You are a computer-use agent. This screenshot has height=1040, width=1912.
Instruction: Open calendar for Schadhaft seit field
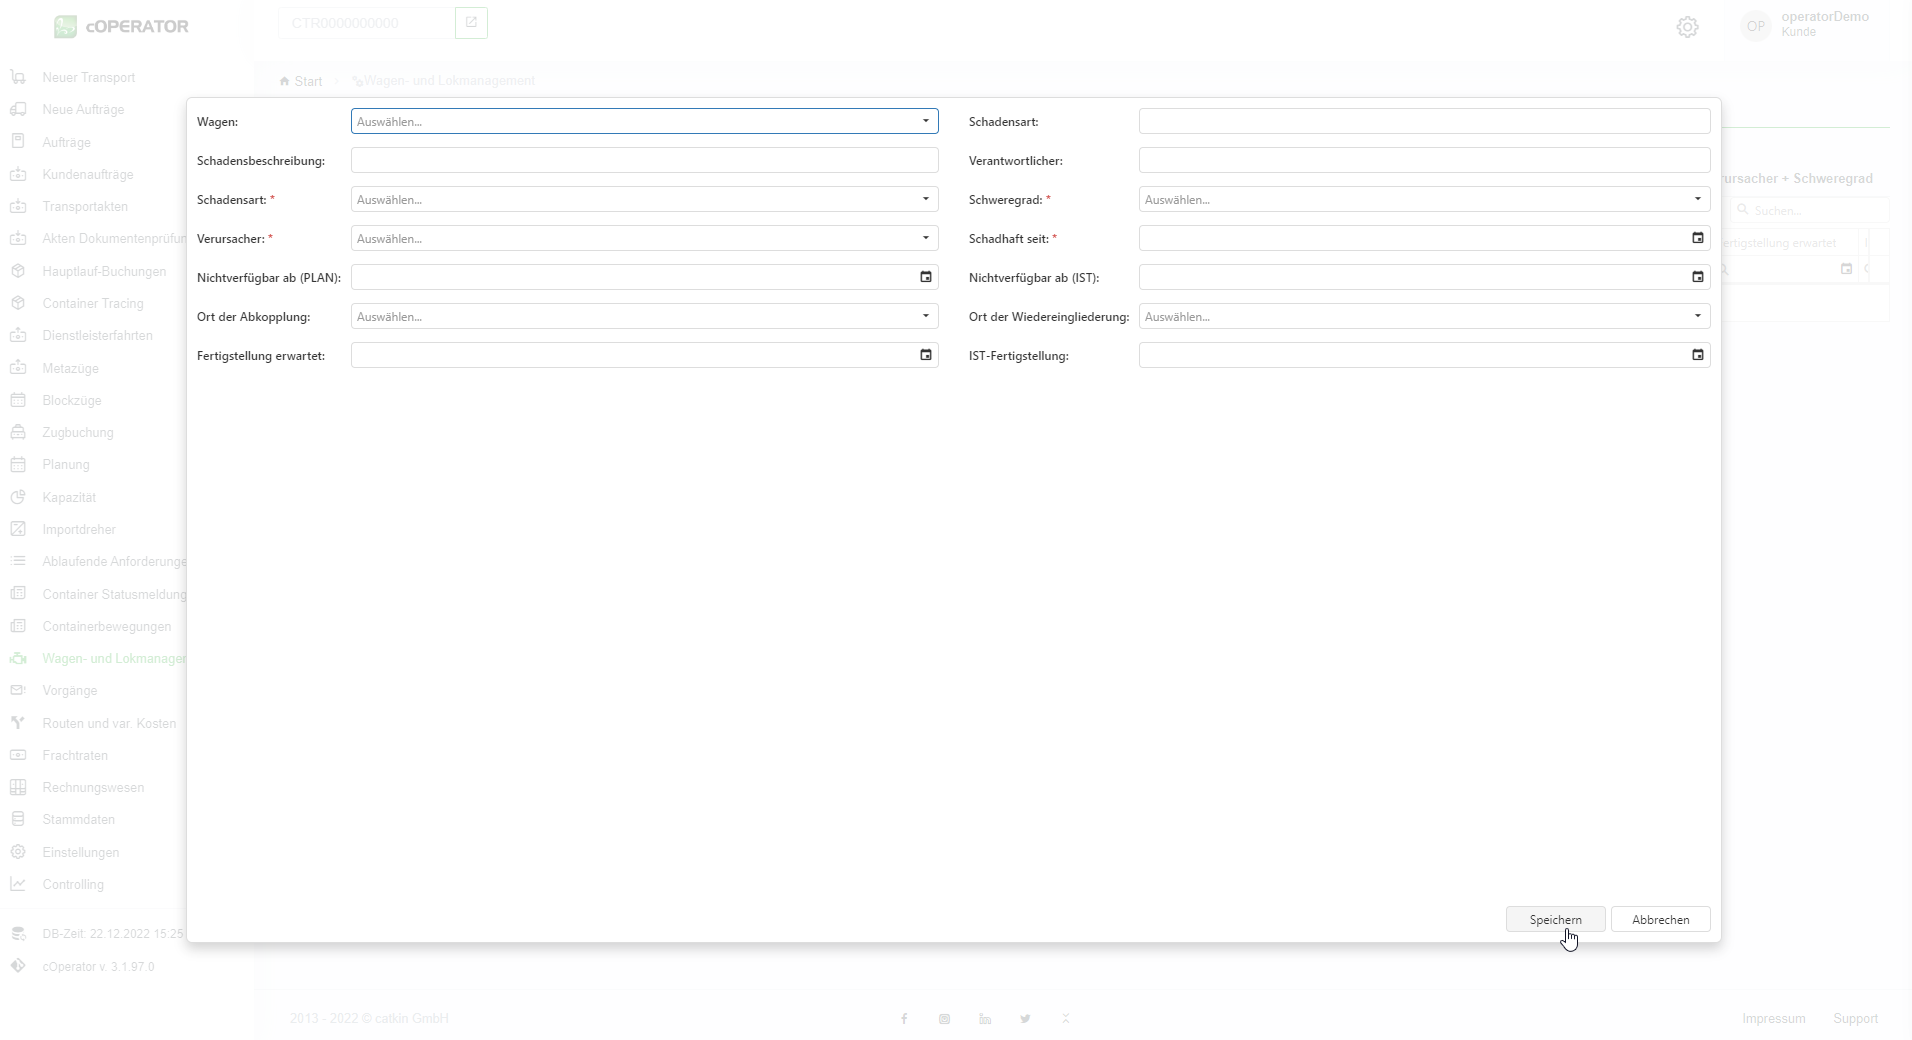coord(1697,238)
